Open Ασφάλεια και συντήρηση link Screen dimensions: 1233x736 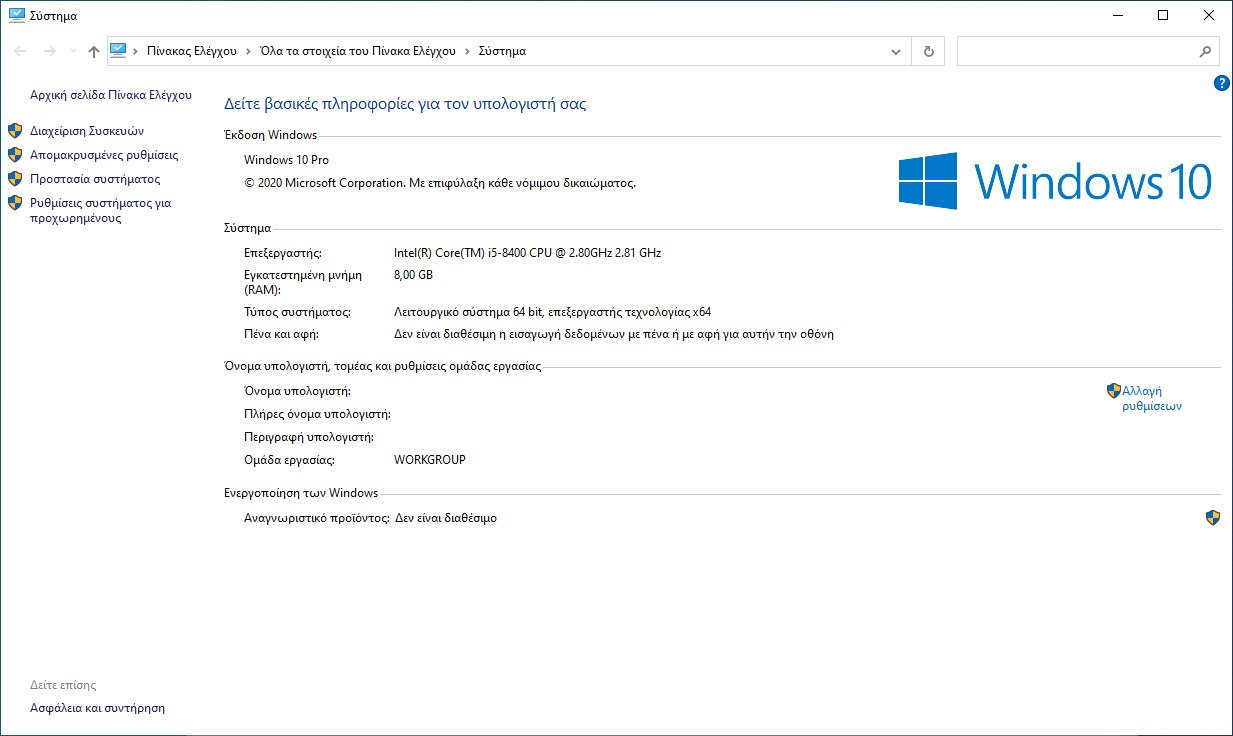tap(97, 708)
